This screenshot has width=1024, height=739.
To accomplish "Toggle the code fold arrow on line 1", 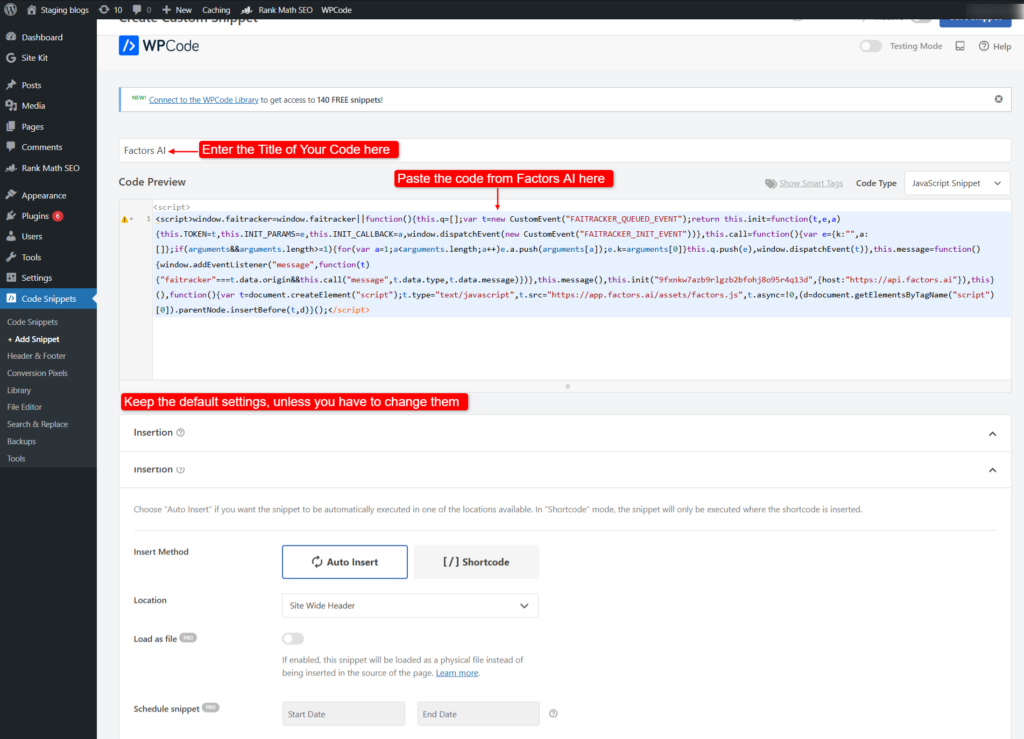I will pos(132,219).
